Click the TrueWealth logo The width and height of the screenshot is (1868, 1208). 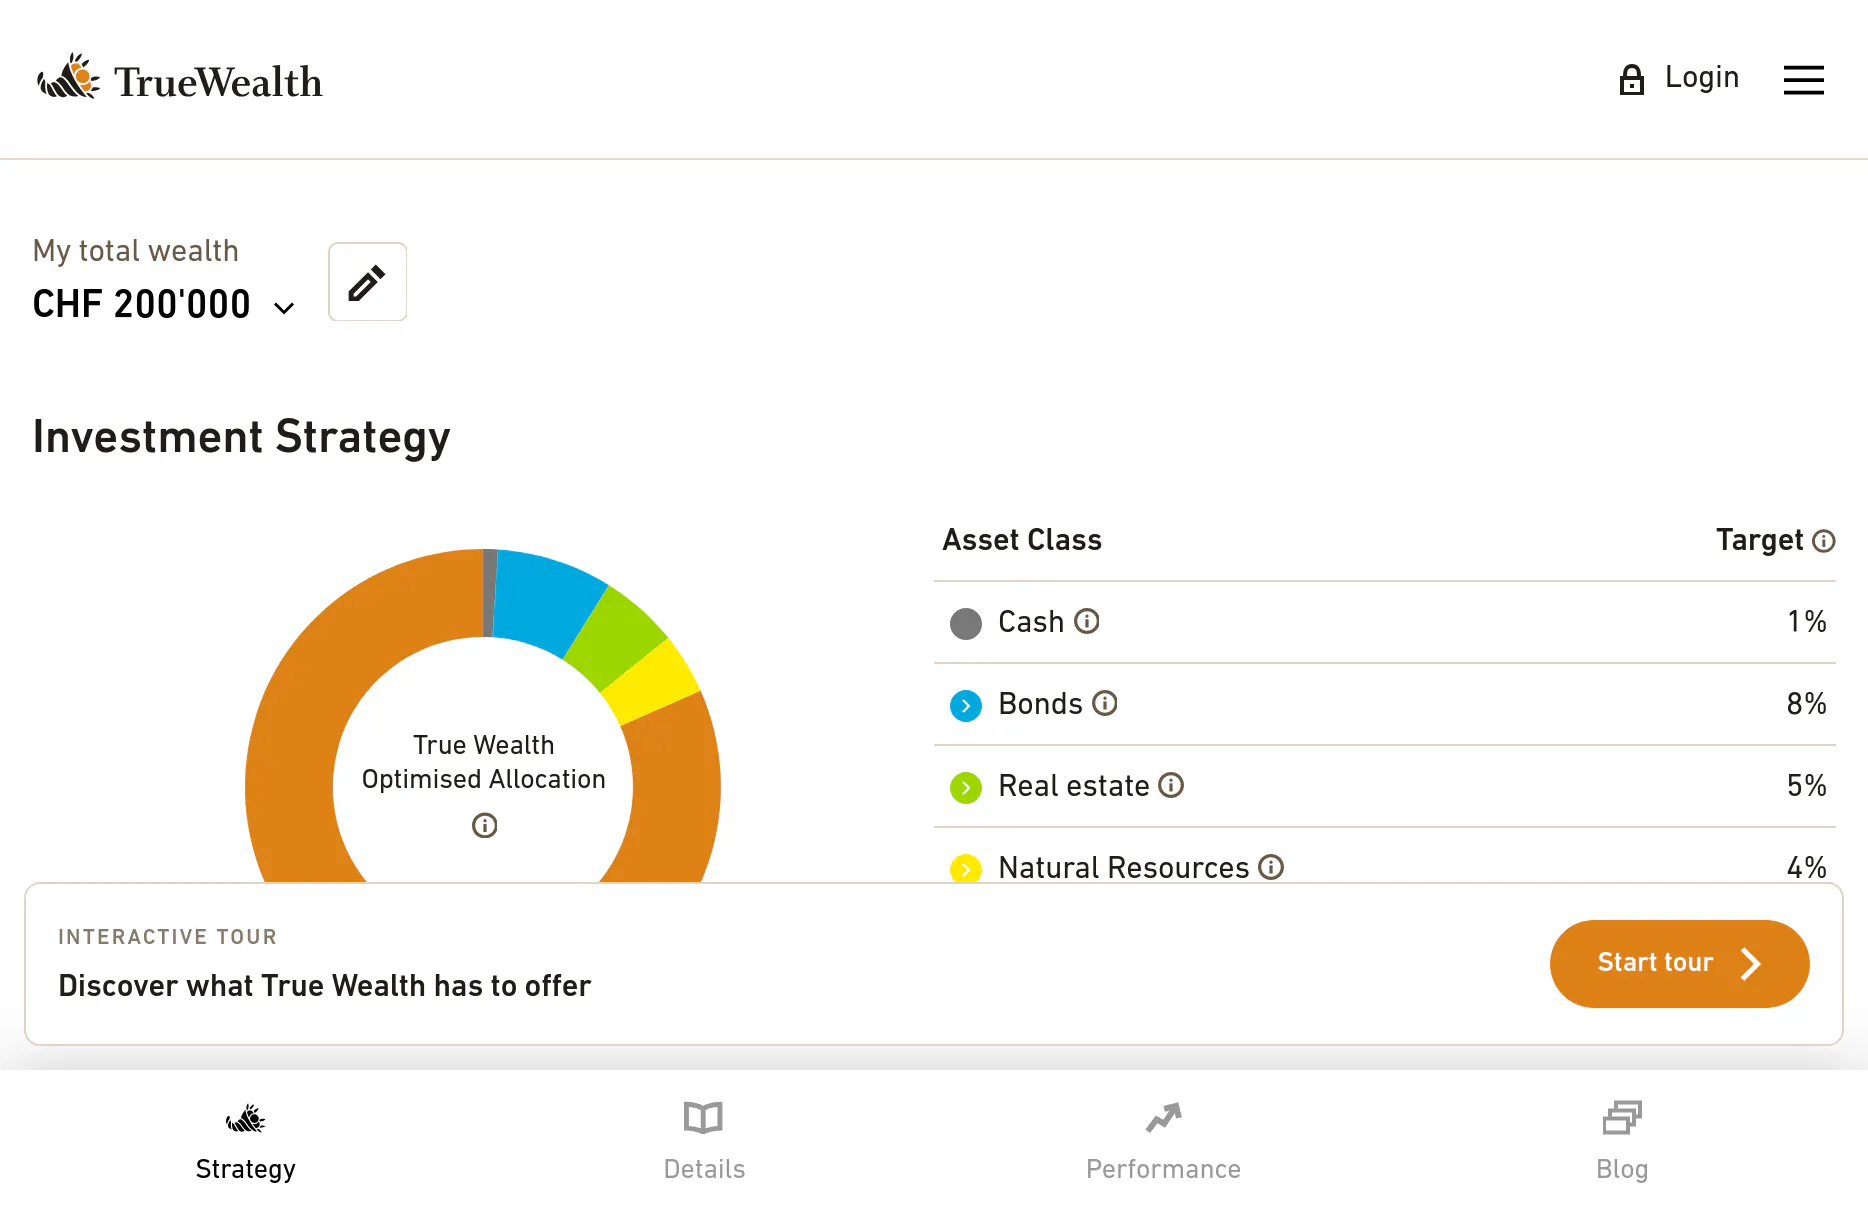[179, 79]
